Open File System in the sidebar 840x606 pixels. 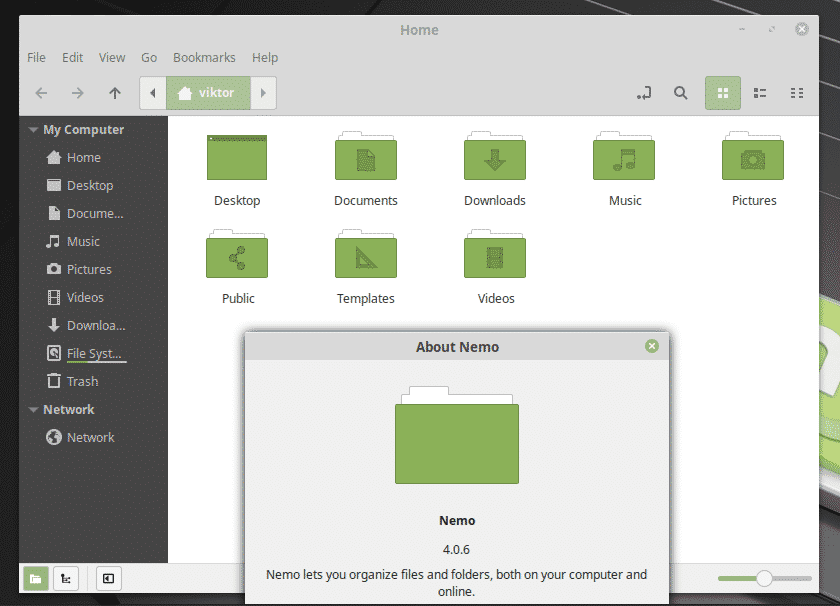coord(93,354)
